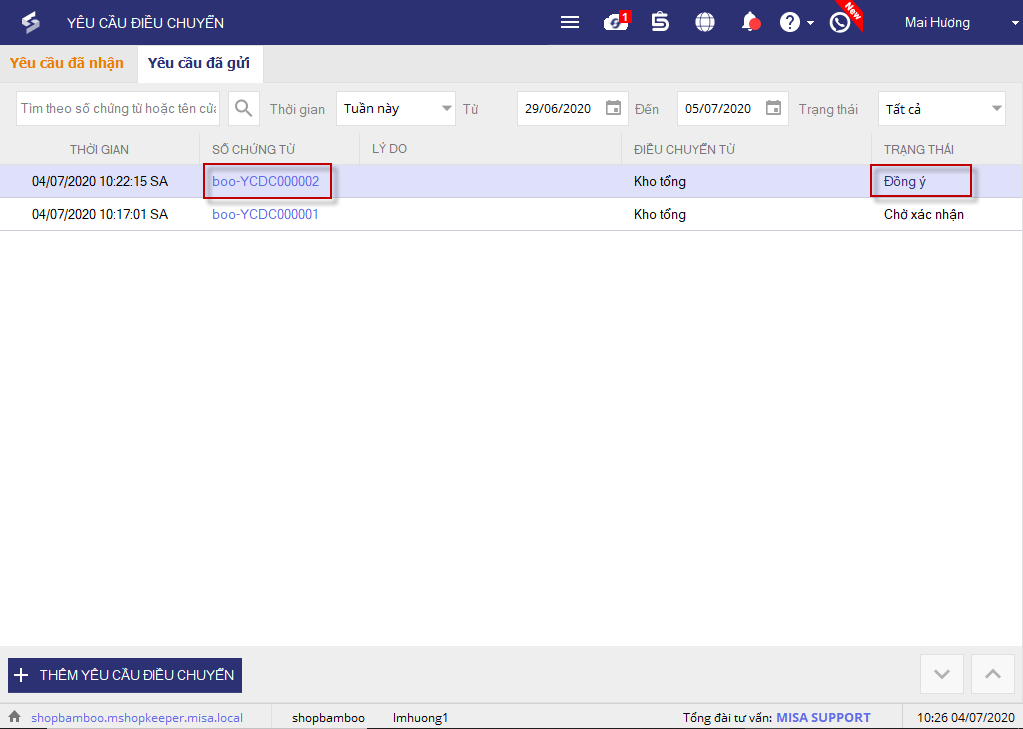The image size is (1023, 729).
Task: Click the down chevron navigation button
Action: (941, 674)
